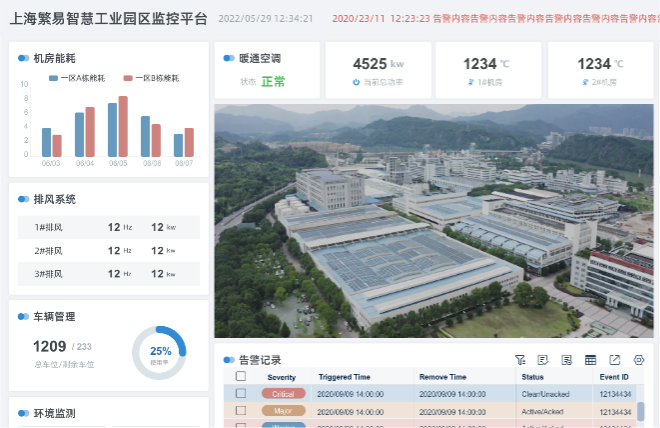Click the list settings icon beside the table view icon
The height and width of the screenshot is (428, 660).
[567, 360]
